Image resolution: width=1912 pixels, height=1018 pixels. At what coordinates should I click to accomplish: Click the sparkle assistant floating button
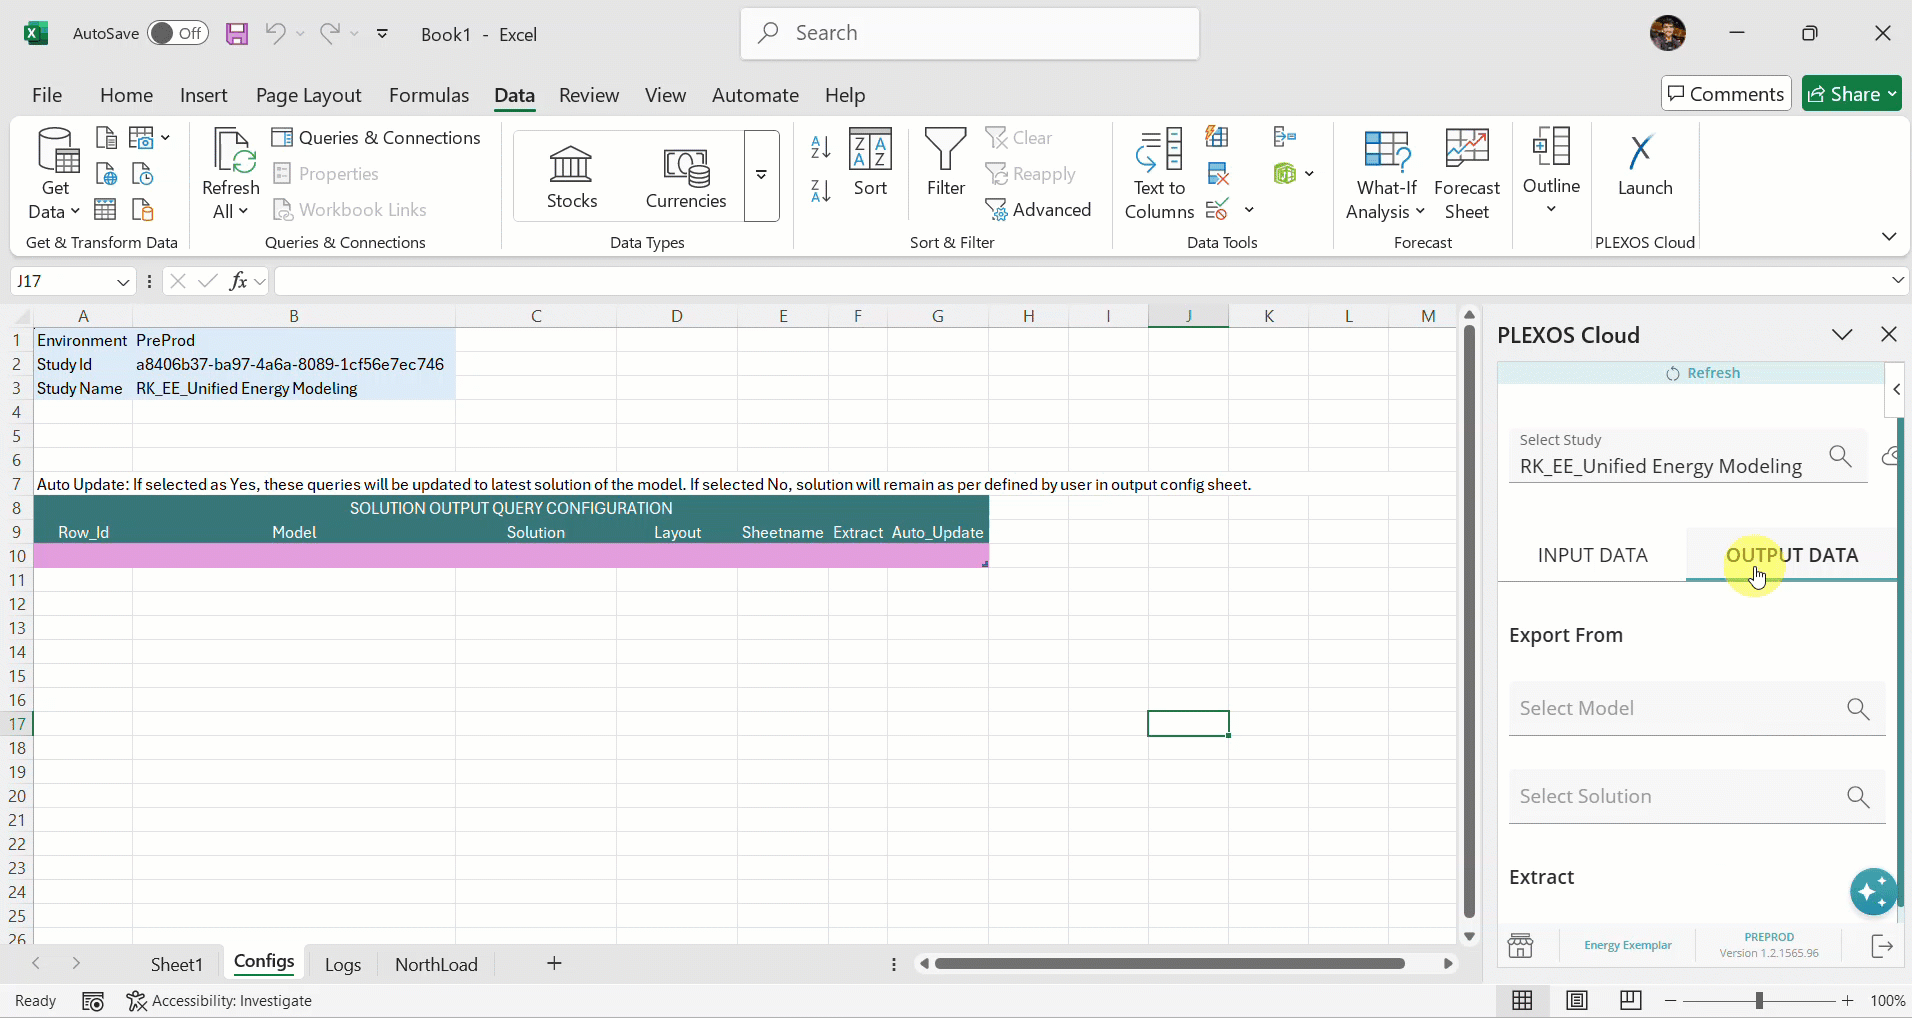[x=1873, y=892]
